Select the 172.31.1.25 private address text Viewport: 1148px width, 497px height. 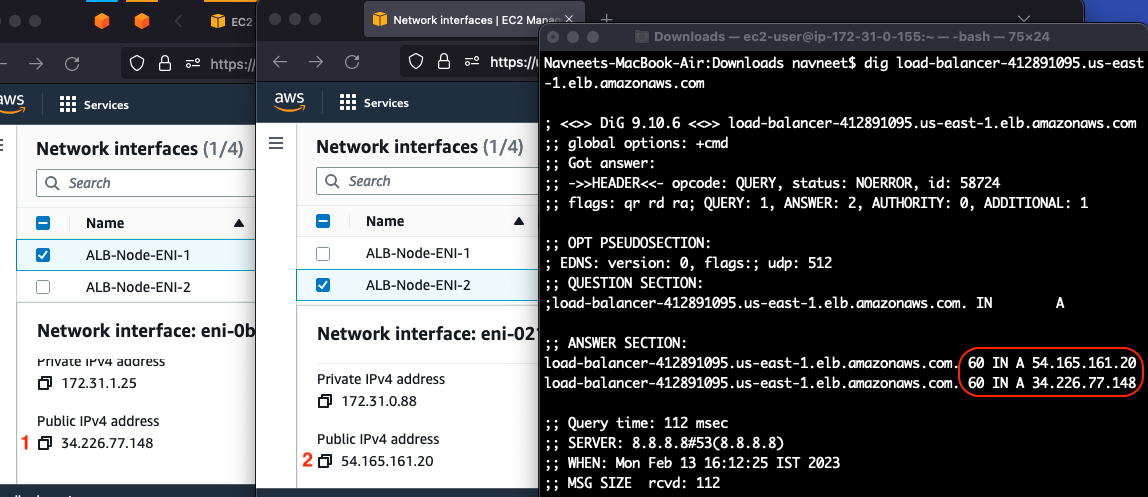pos(99,383)
